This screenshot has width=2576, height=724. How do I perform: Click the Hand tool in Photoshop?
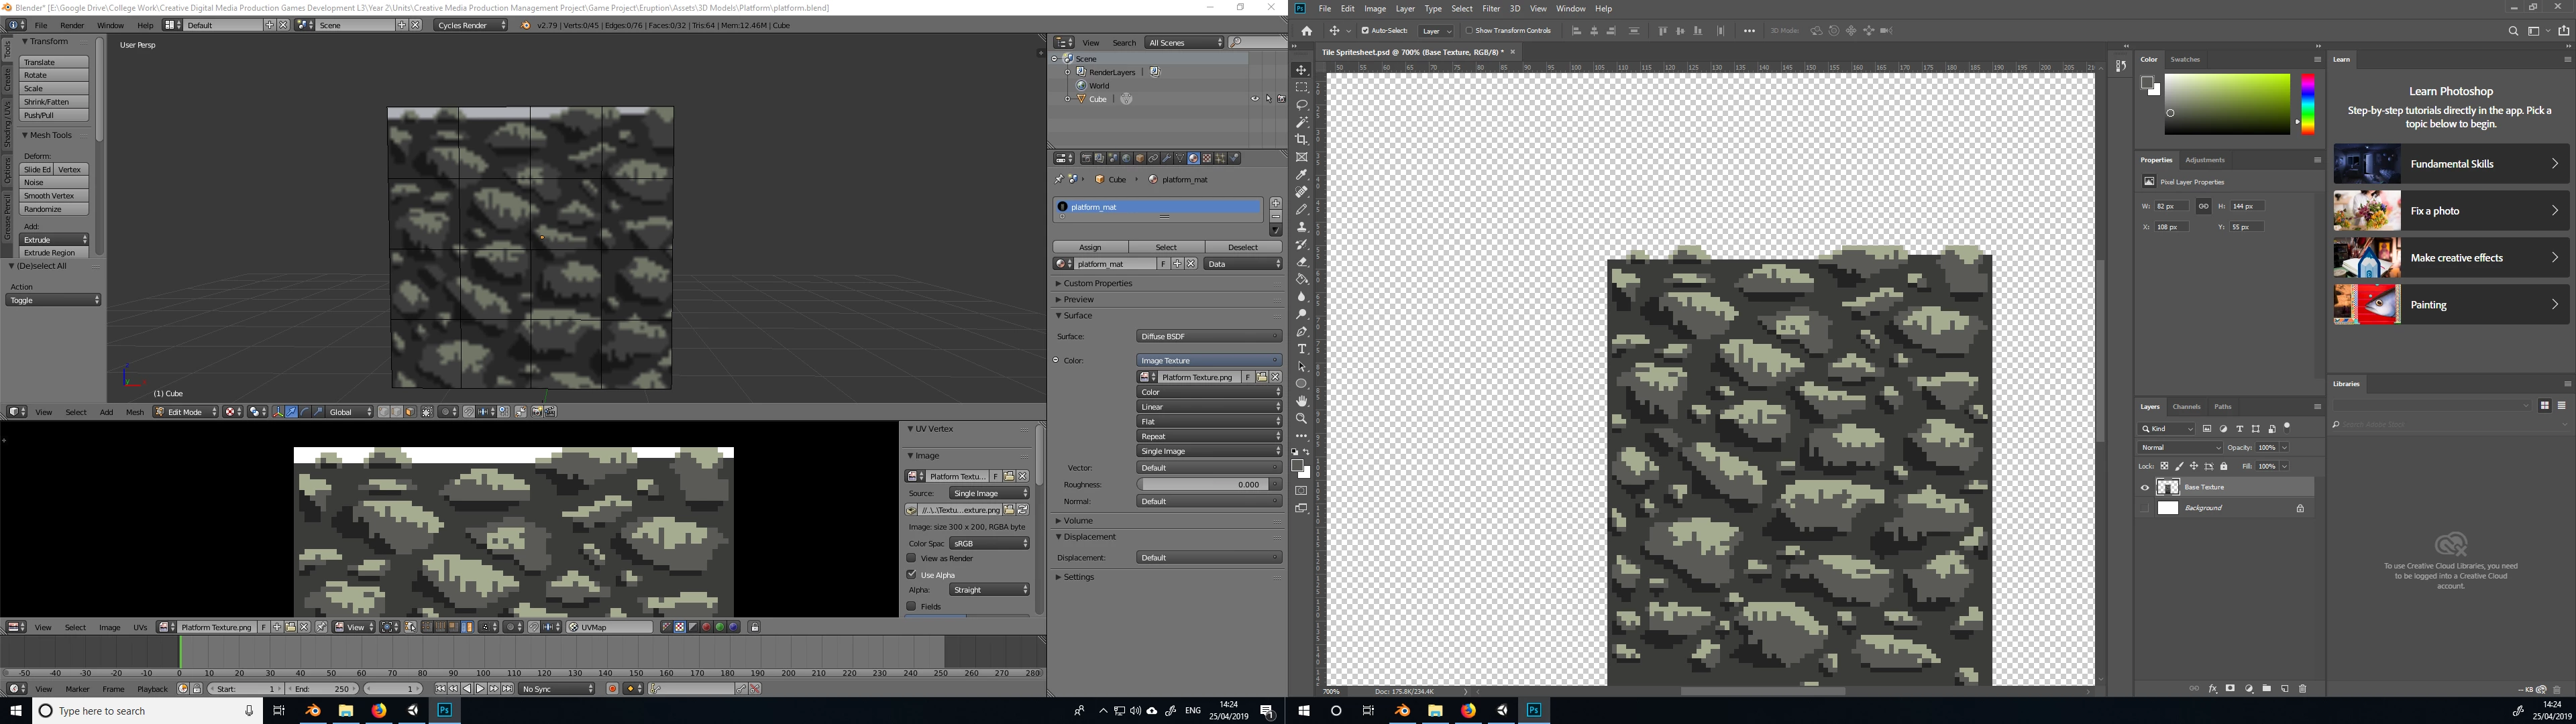(x=1301, y=401)
